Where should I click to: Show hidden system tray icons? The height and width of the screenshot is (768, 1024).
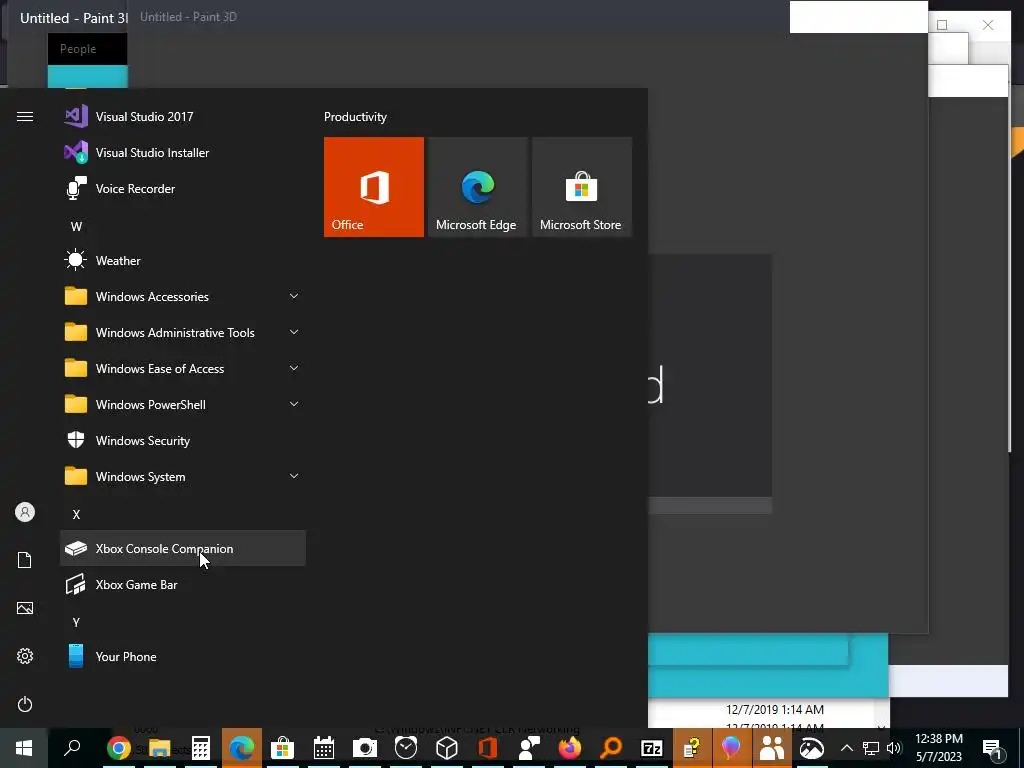coord(846,748)
